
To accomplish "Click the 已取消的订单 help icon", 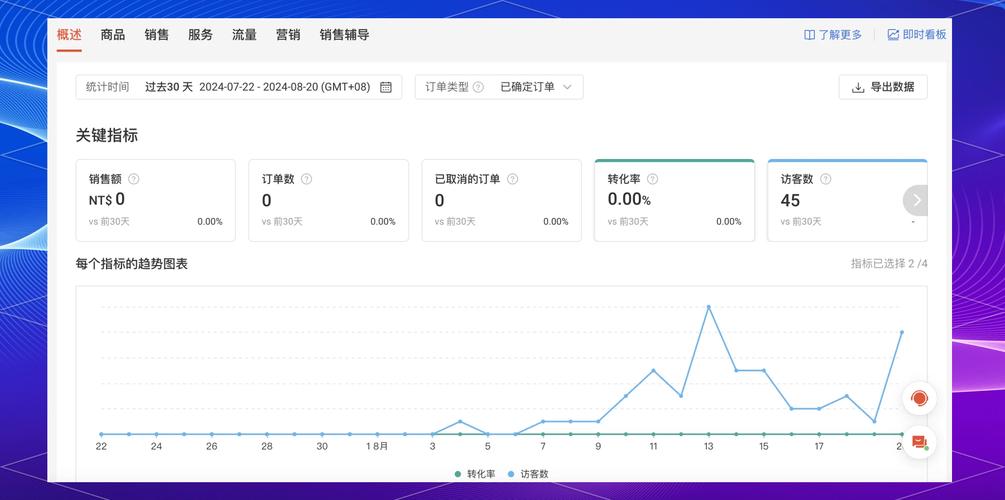I will tap(512, 179).
